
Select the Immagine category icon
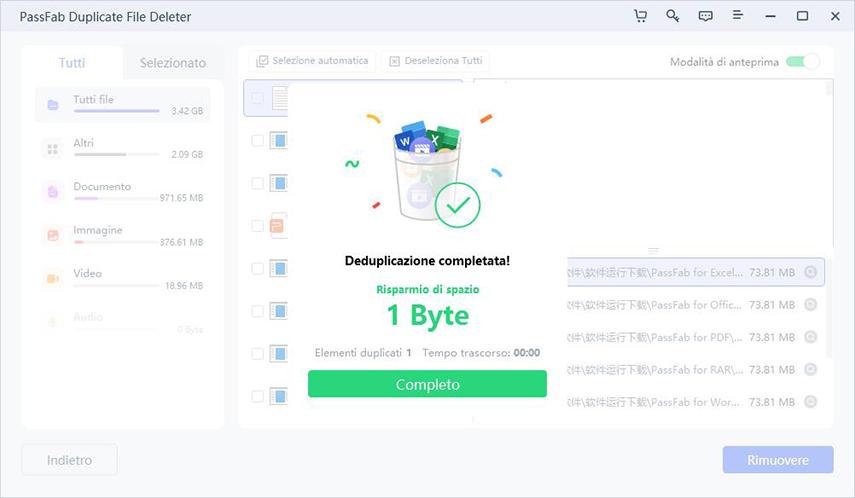pos(52,235)
